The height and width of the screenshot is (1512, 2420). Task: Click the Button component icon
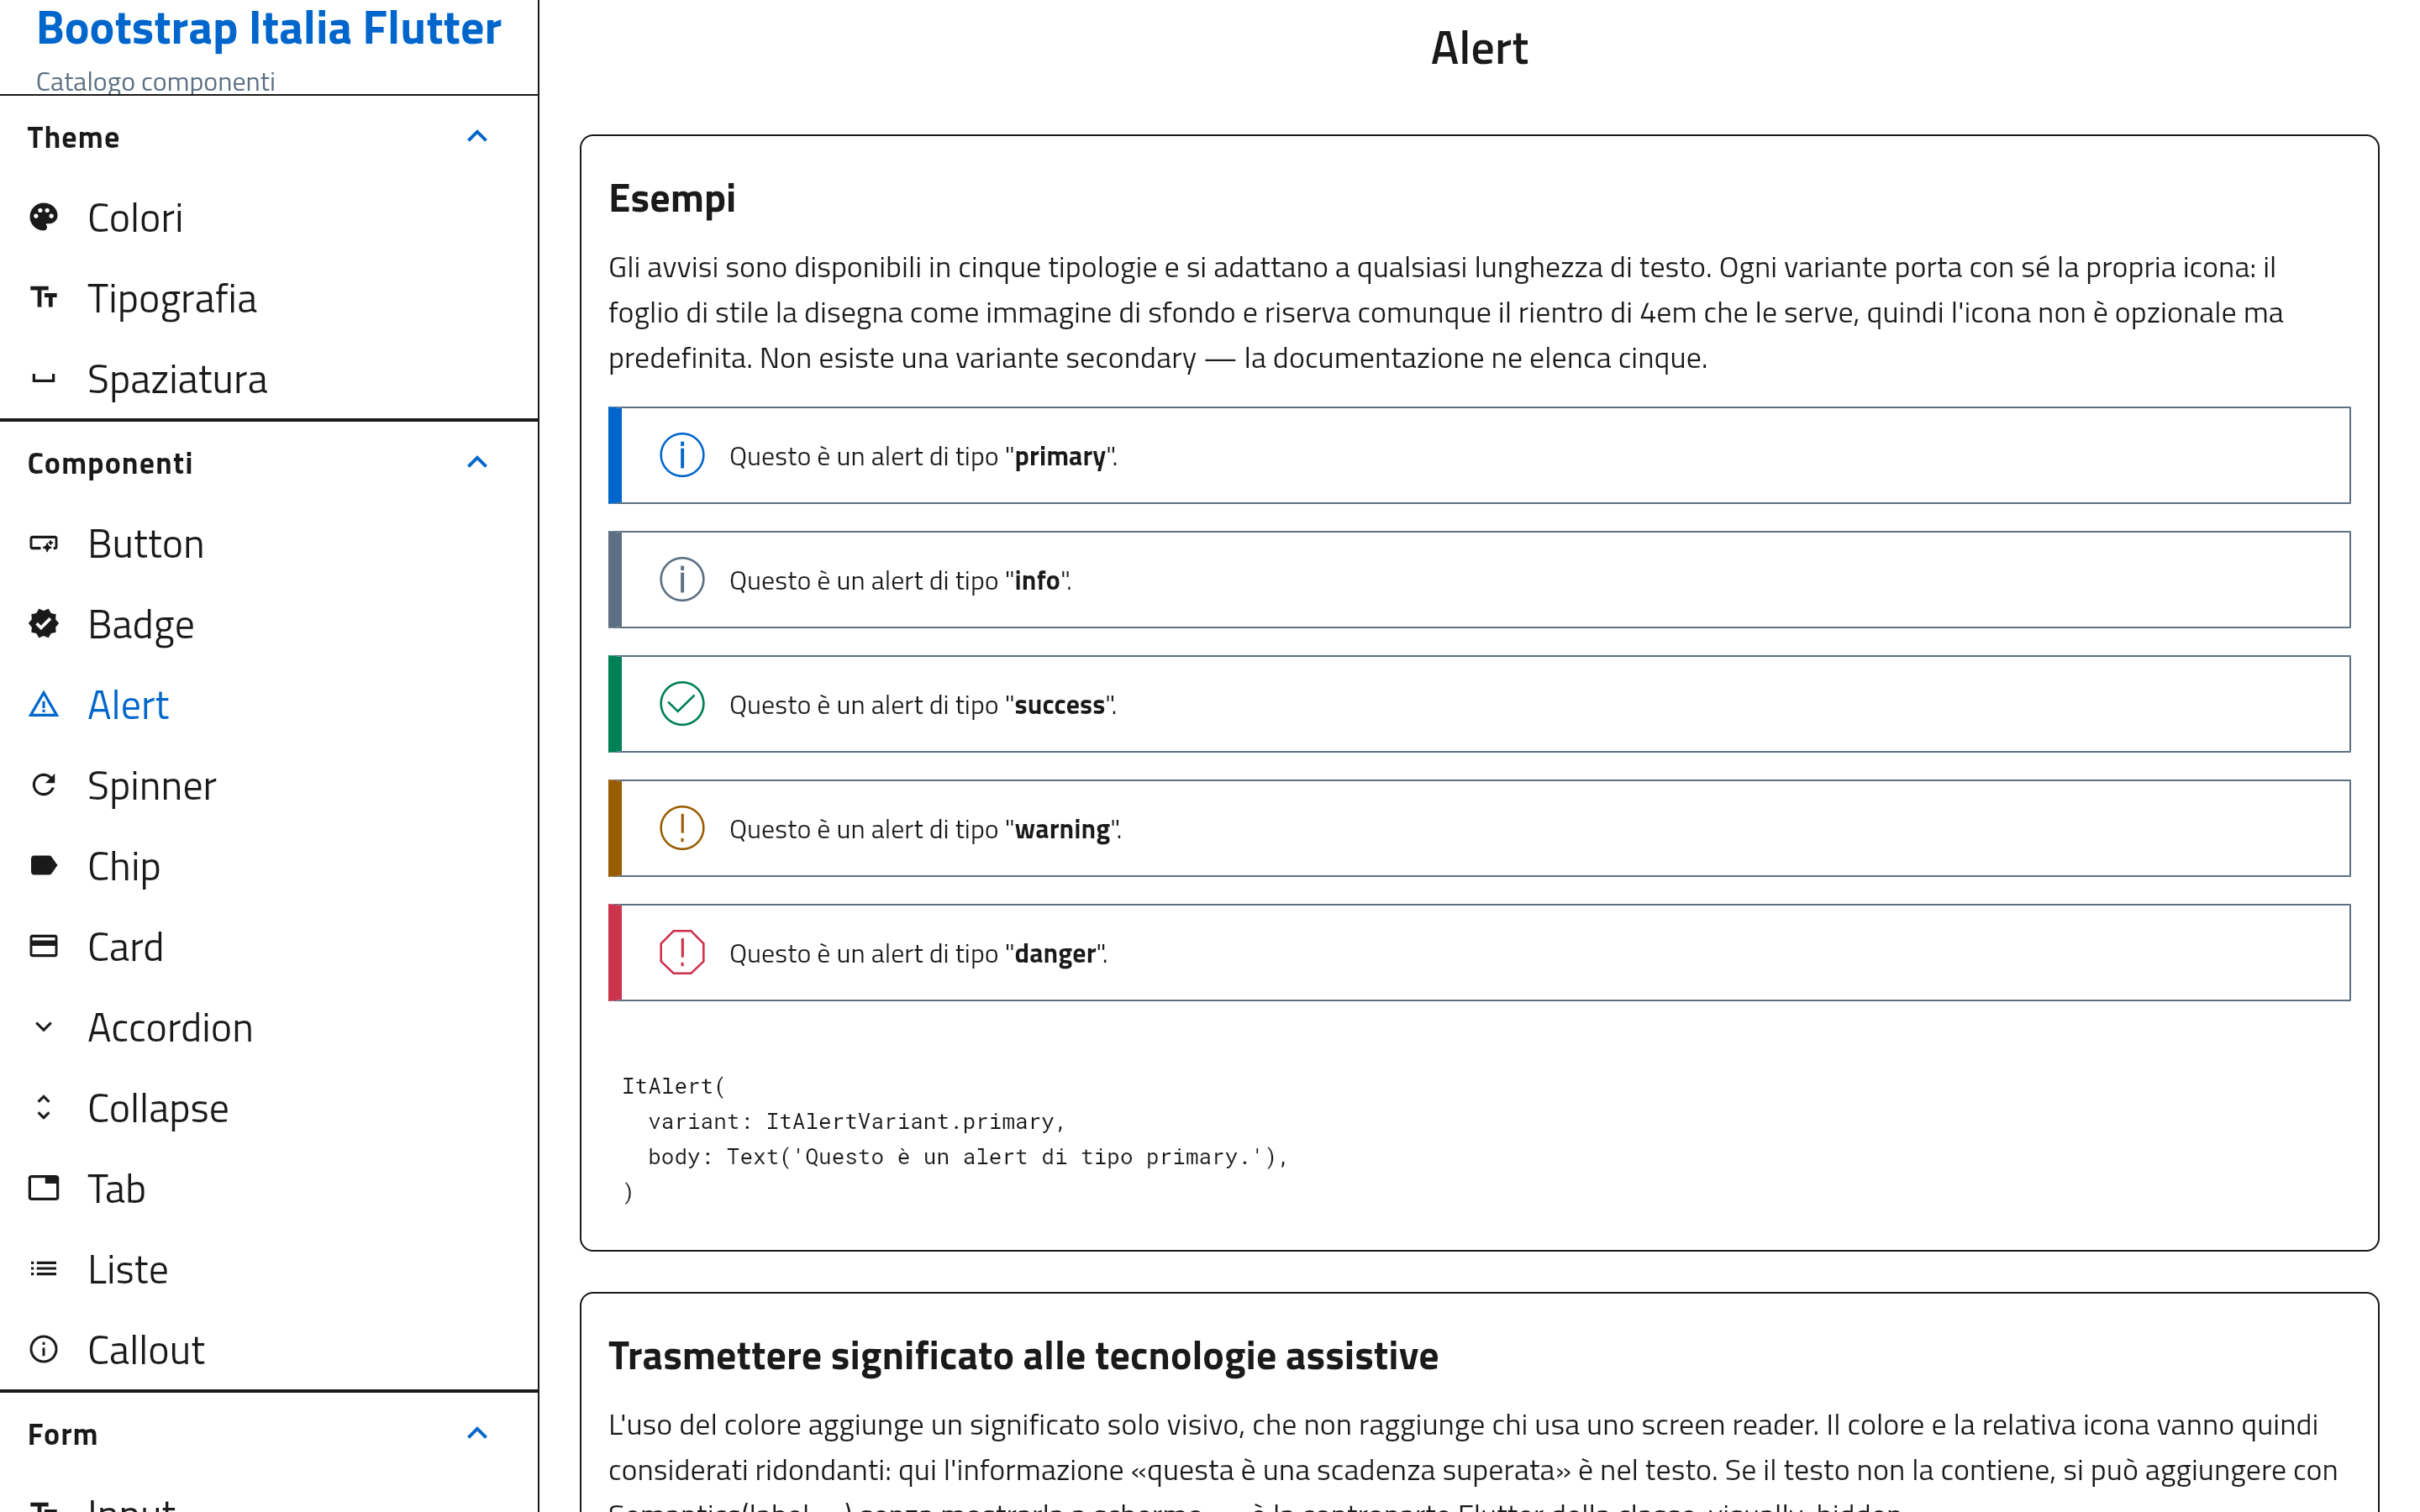(x=43, y=544)
